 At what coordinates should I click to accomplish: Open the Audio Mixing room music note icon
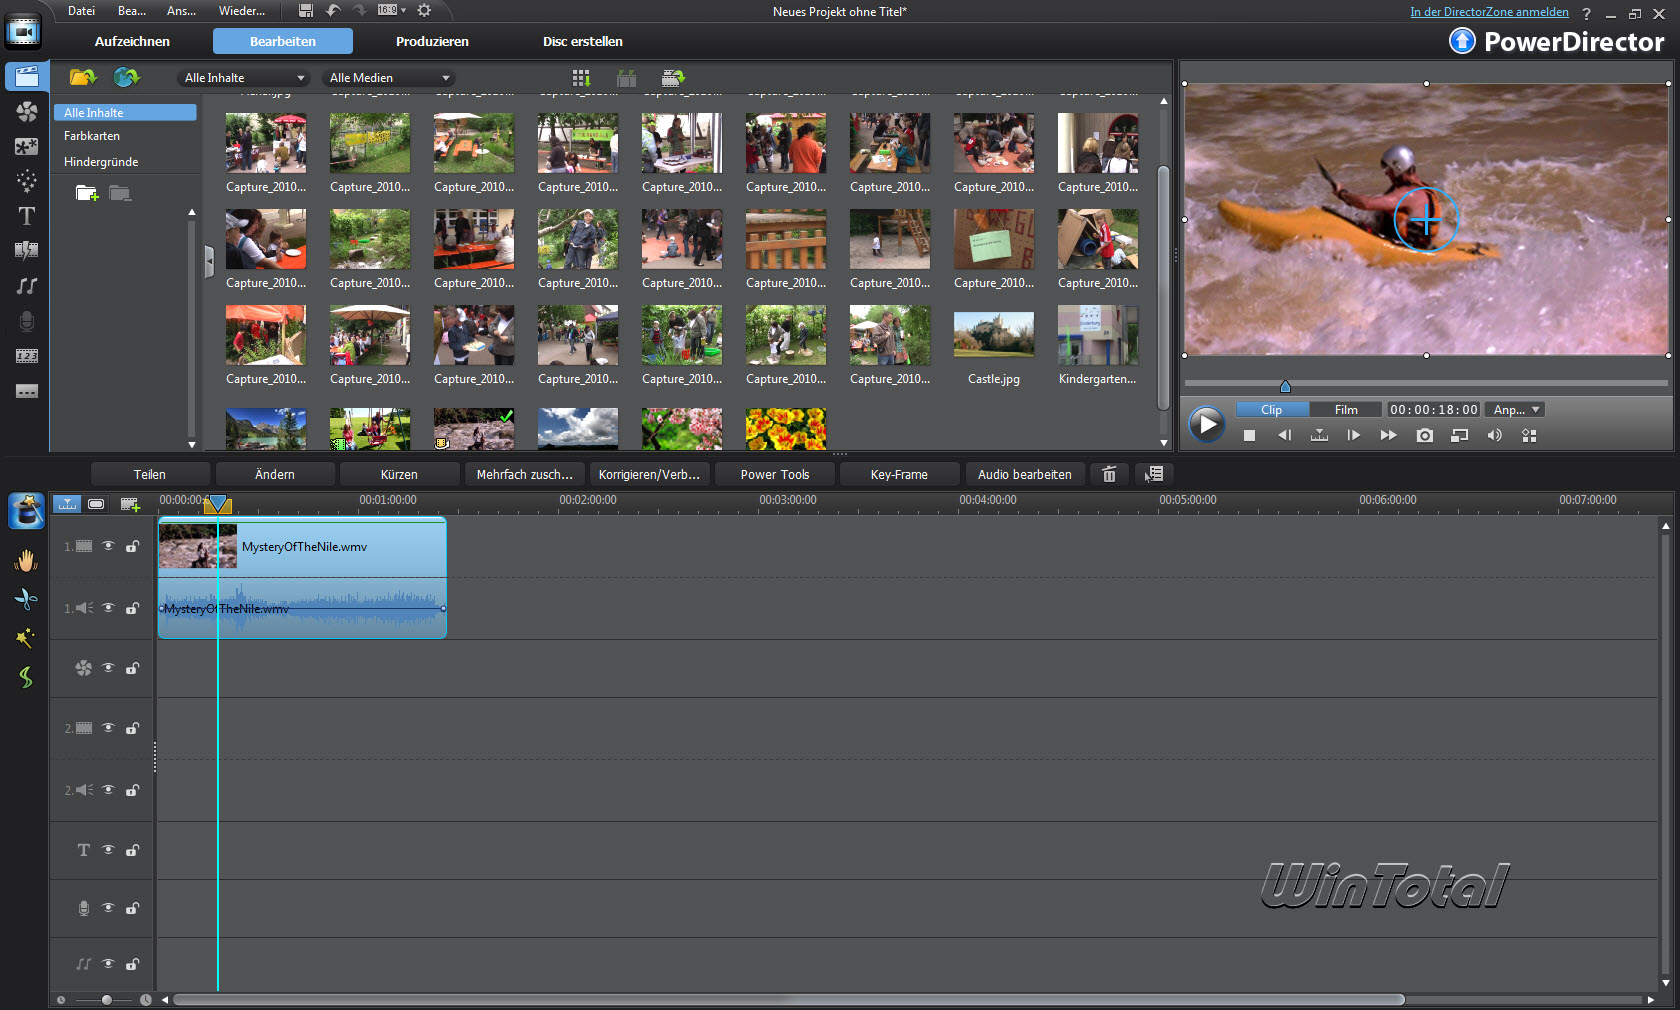[x=27, y=286]
